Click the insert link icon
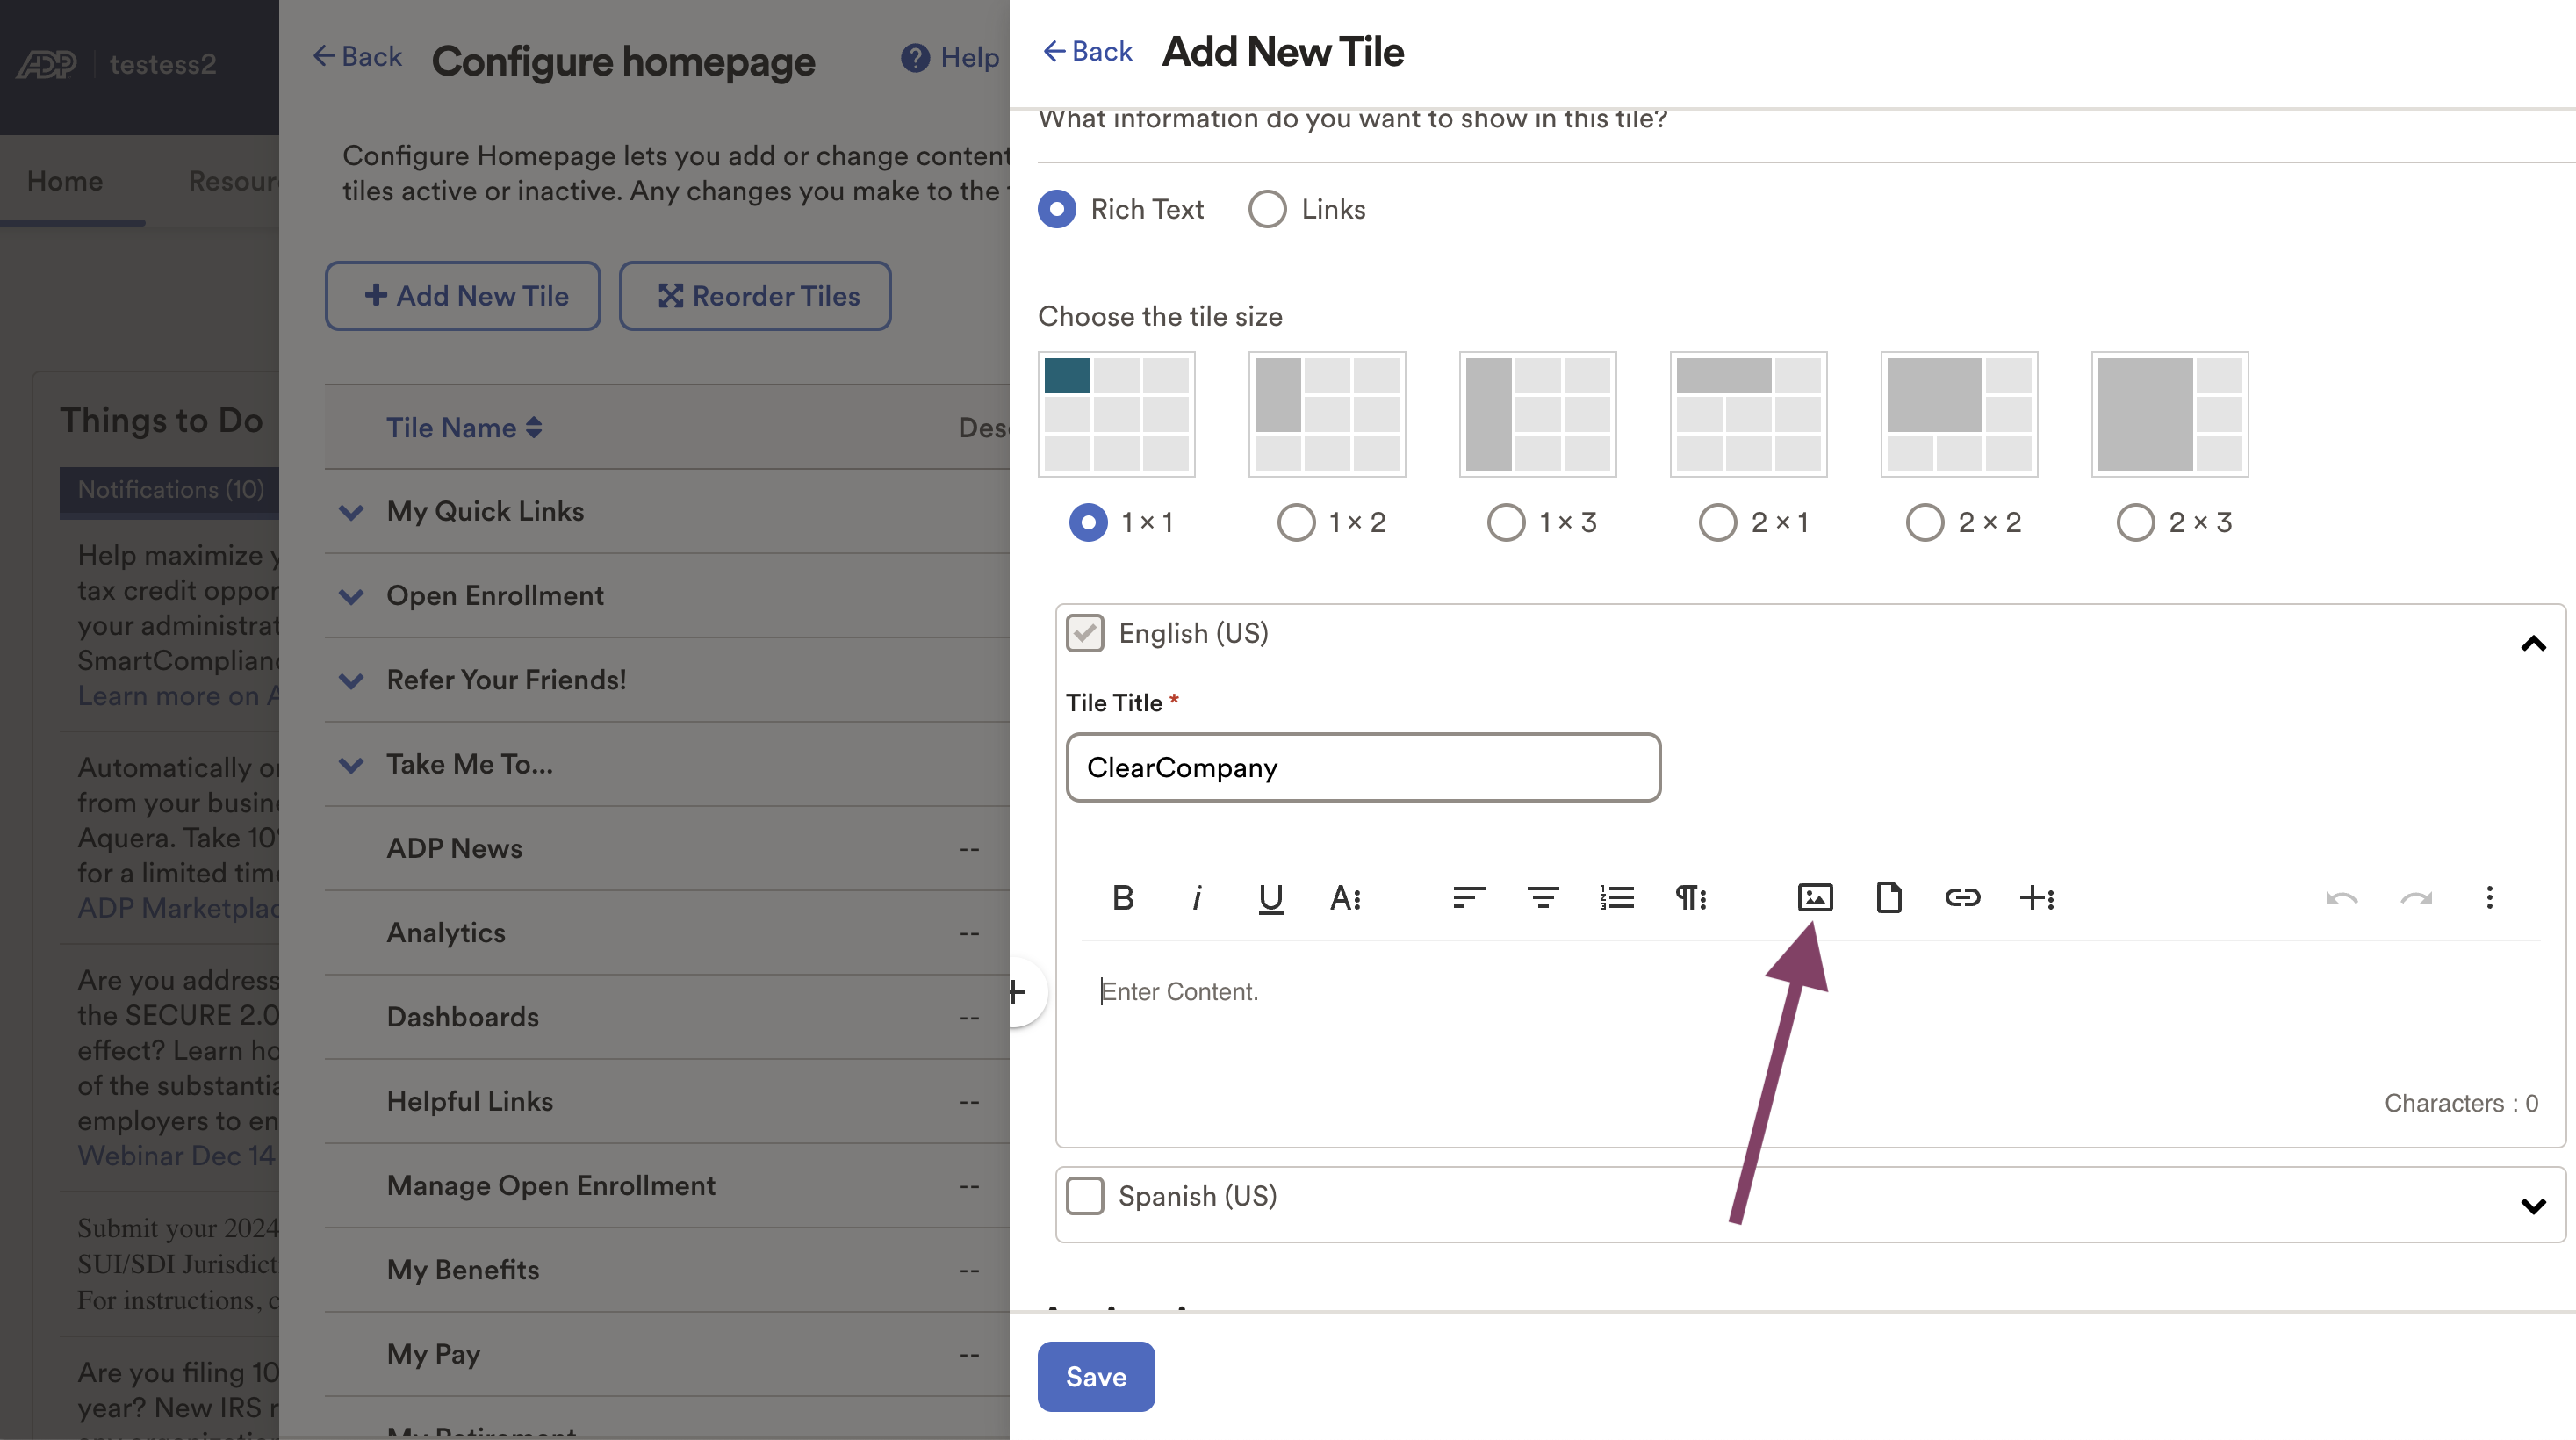2576x1440 pixels. (1962, 897)
